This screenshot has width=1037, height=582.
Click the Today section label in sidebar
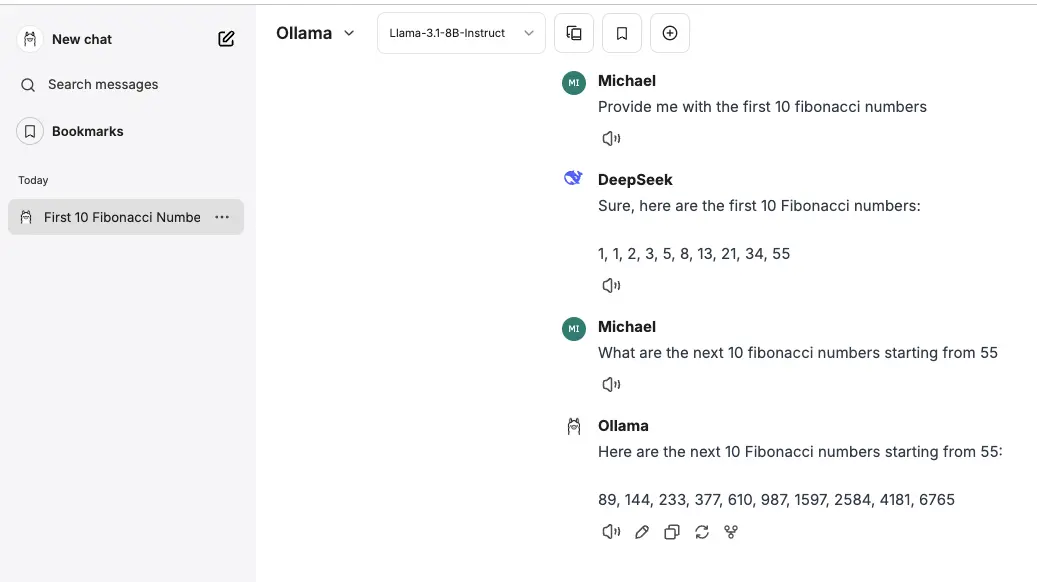33,180
